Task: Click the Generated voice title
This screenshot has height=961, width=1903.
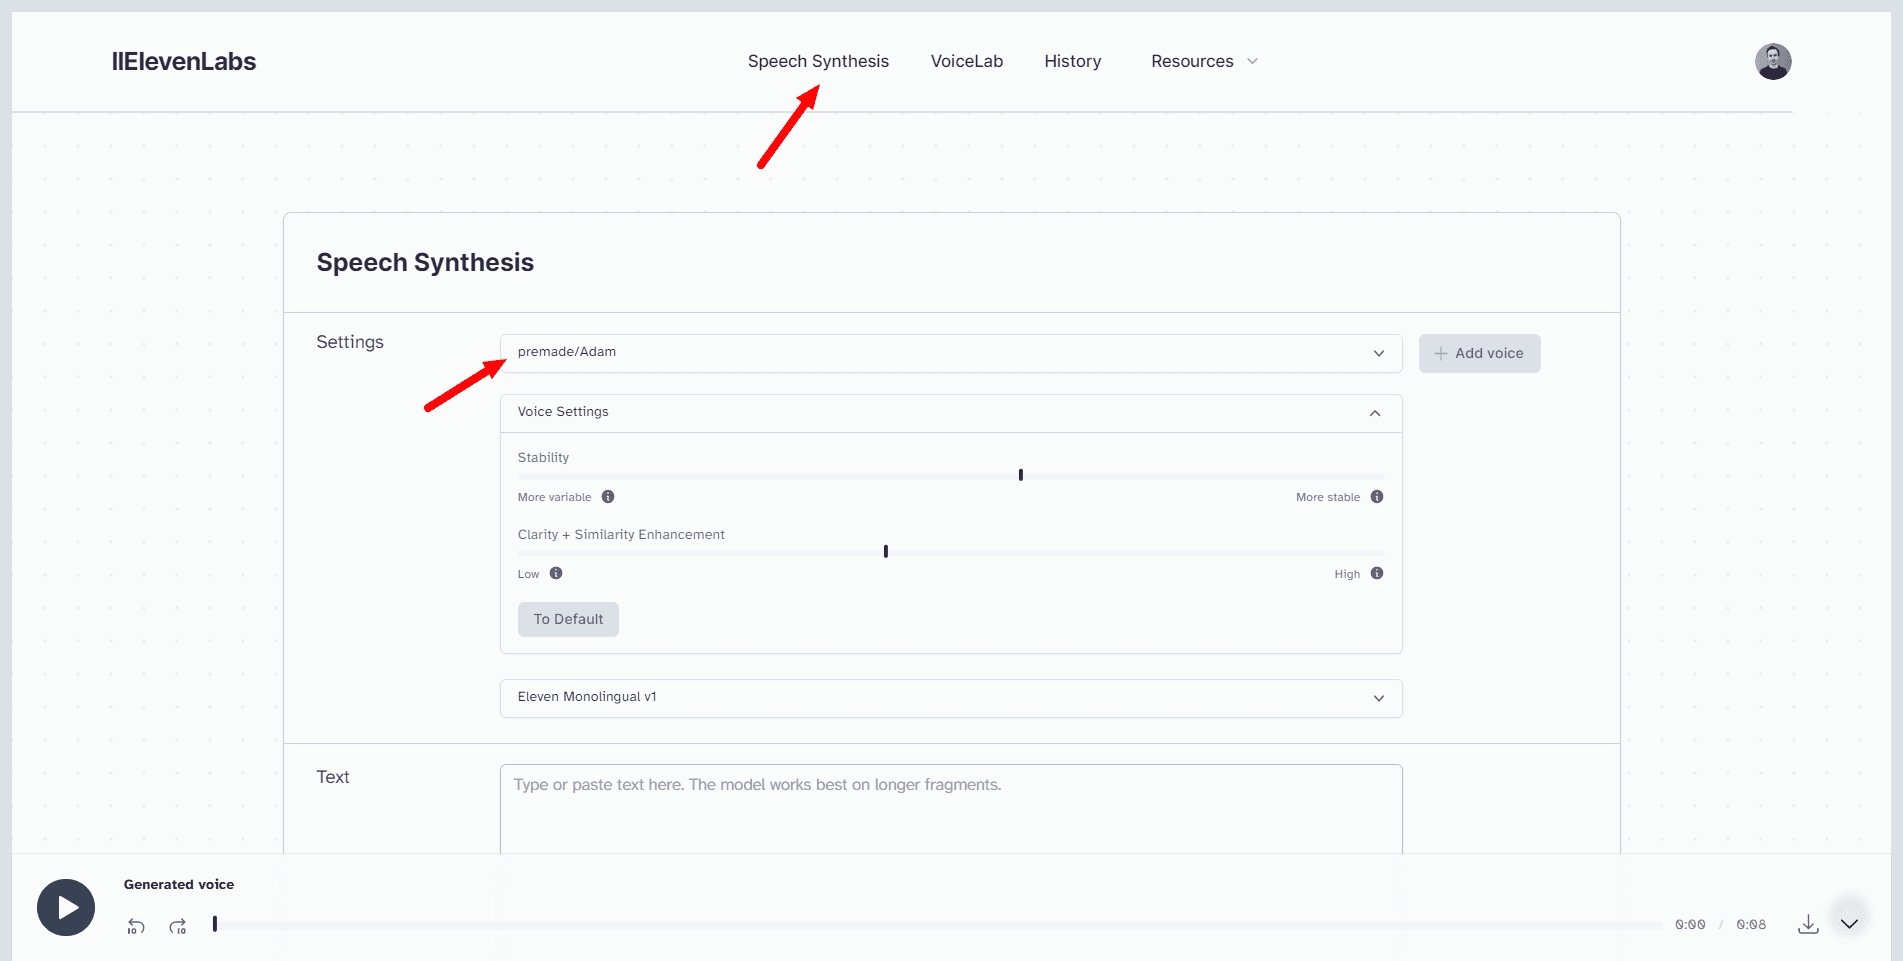Action: click(179, 884)
